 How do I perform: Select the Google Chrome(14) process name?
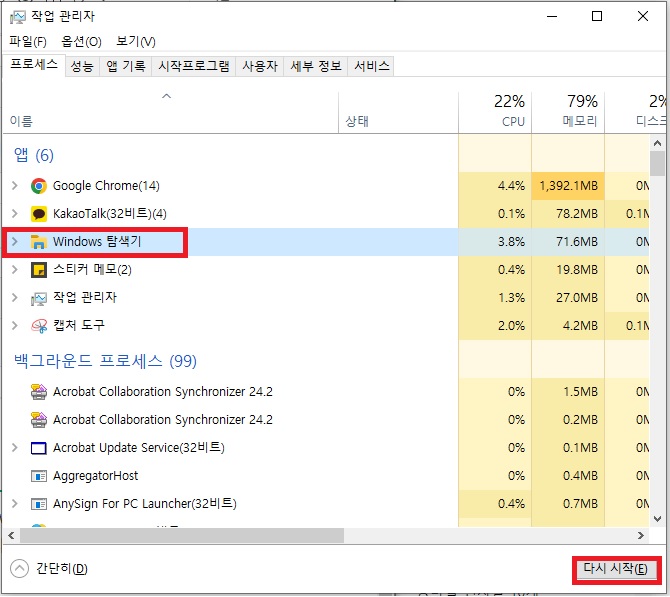point(106,186)
